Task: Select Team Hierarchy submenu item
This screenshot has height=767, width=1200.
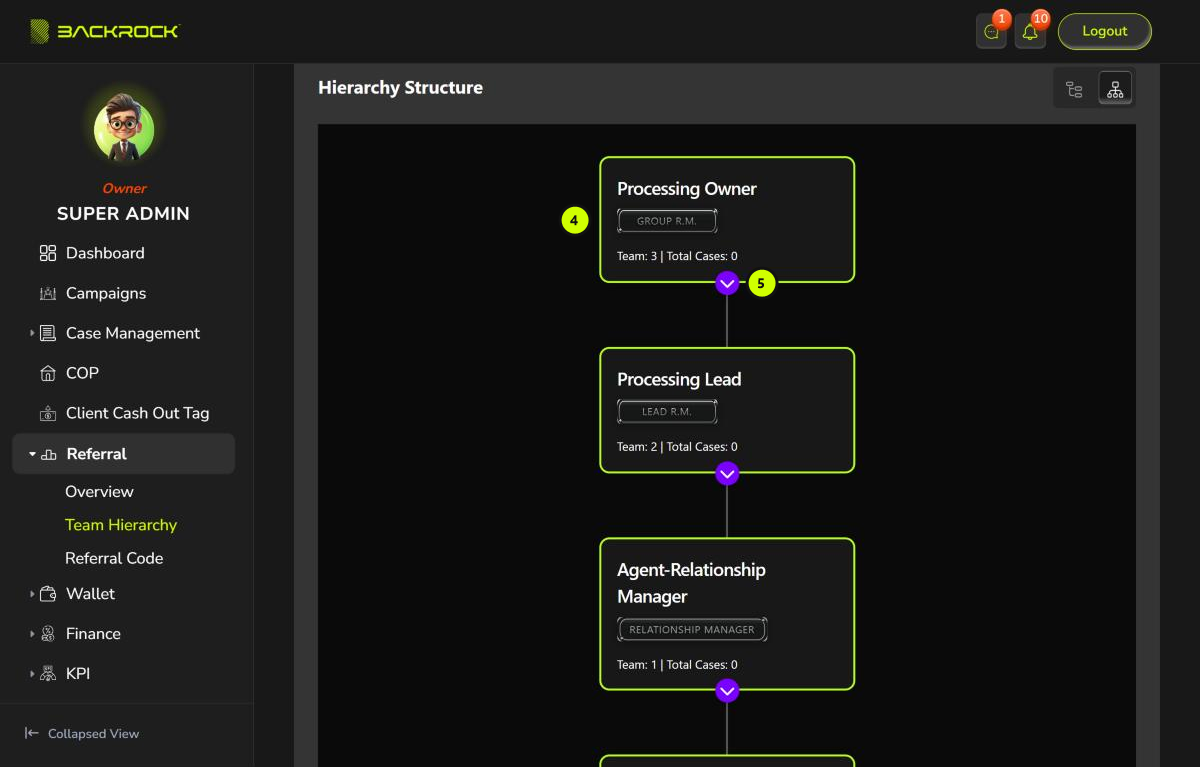Action: pyautogui.click(x=121, y=525)
